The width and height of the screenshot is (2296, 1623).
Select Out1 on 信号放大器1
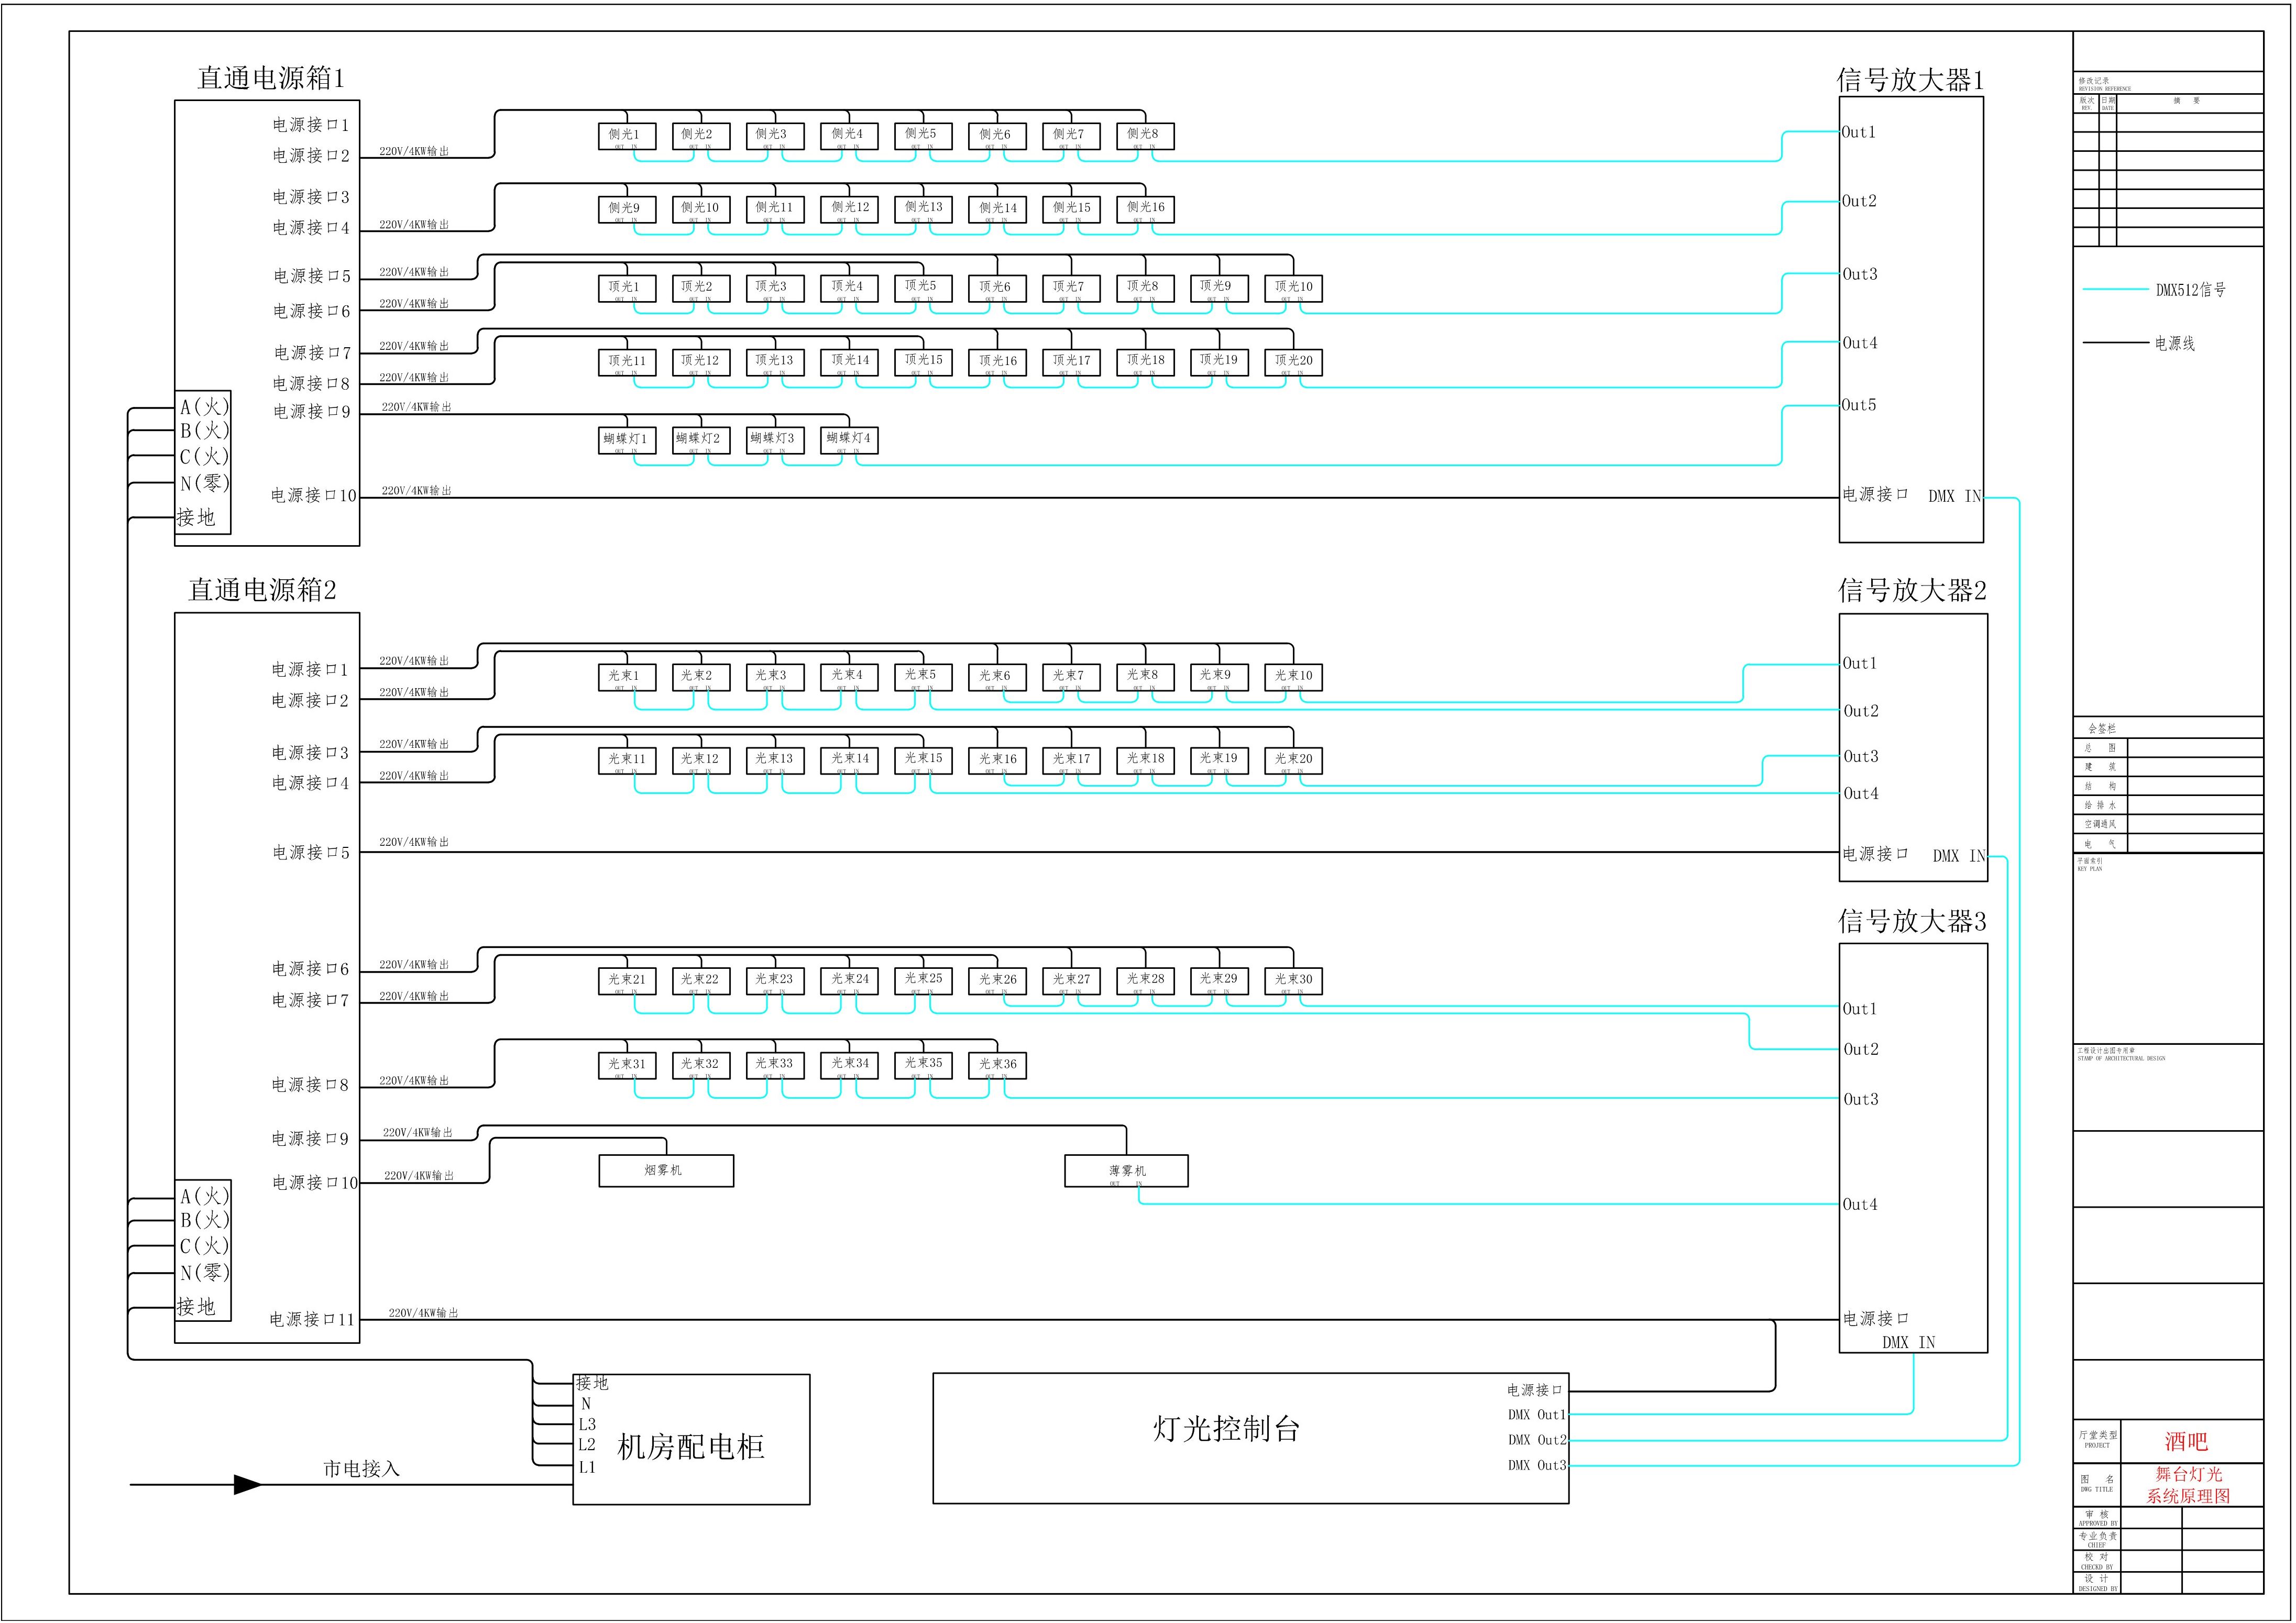click(1859, 132)
